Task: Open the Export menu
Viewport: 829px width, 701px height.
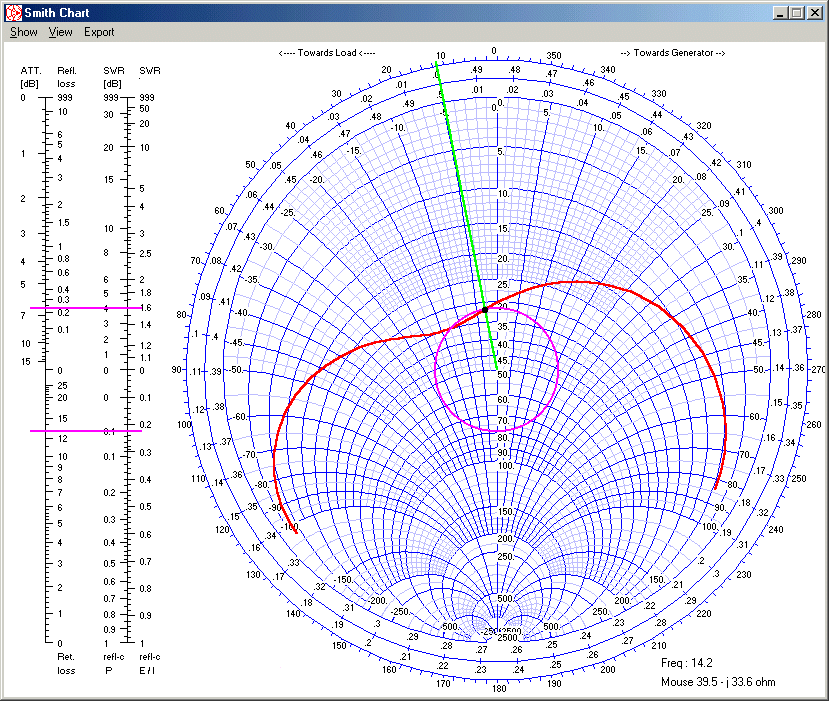Action: coord(99,32)
